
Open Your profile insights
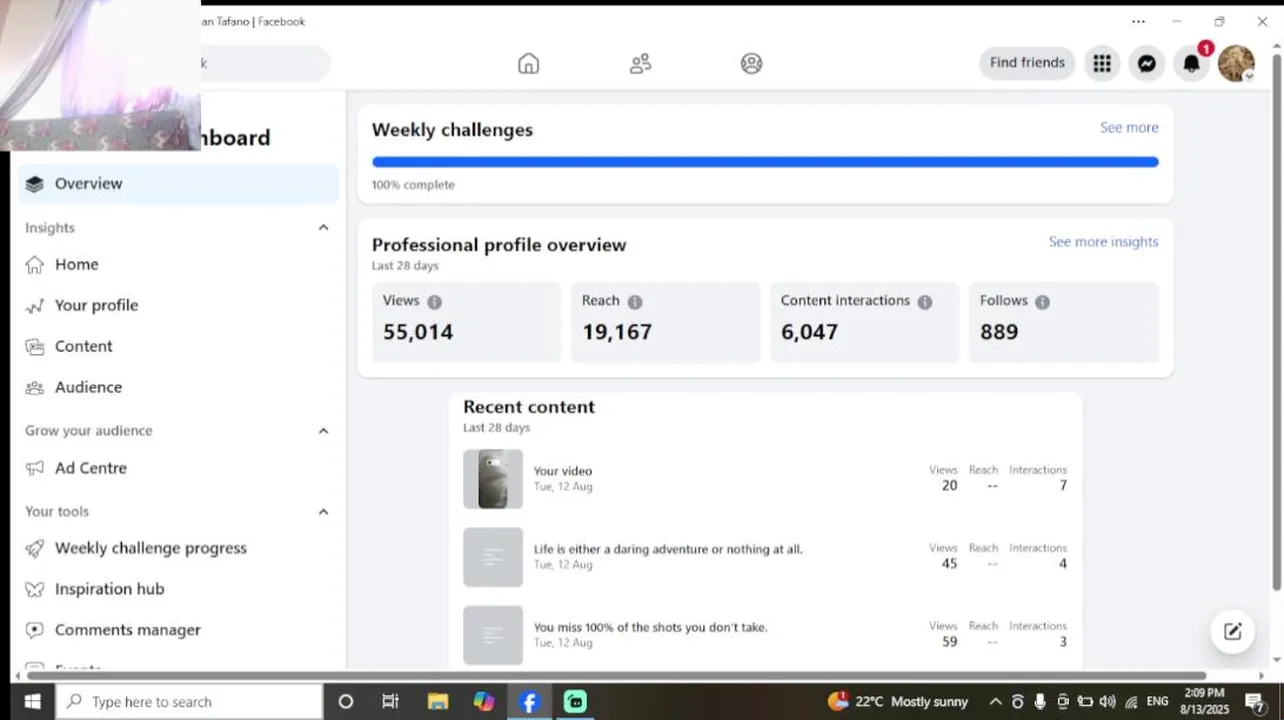point(178,306)
